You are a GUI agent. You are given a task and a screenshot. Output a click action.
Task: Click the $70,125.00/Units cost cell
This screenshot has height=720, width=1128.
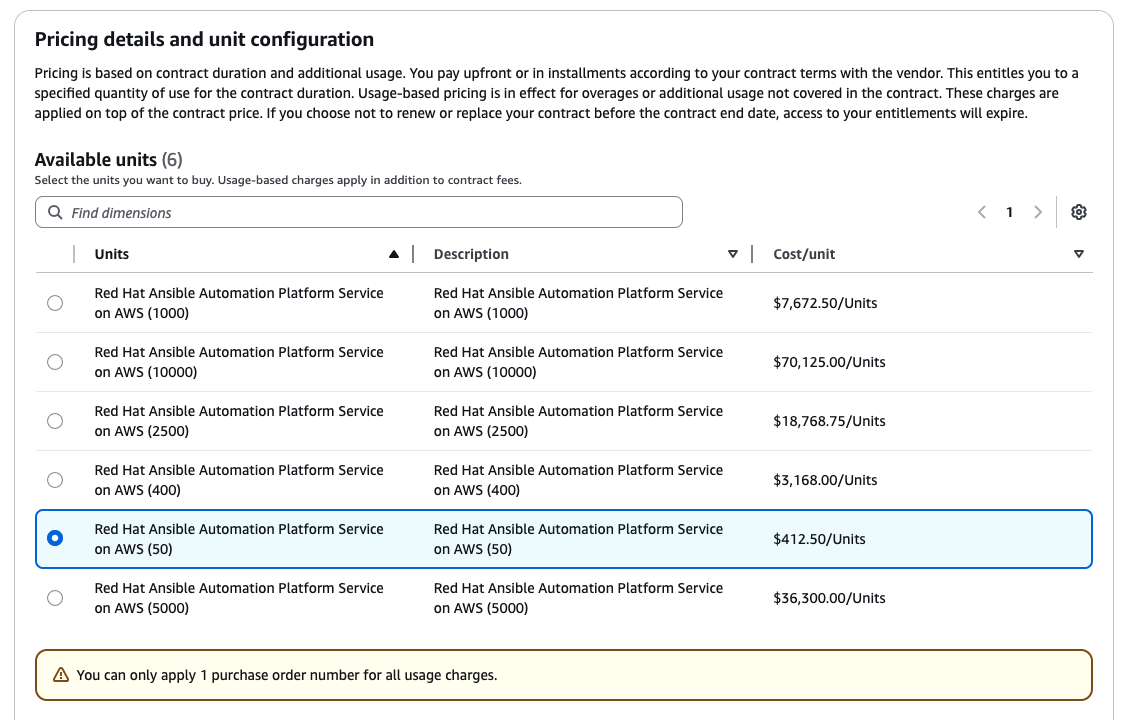point(829,362)
